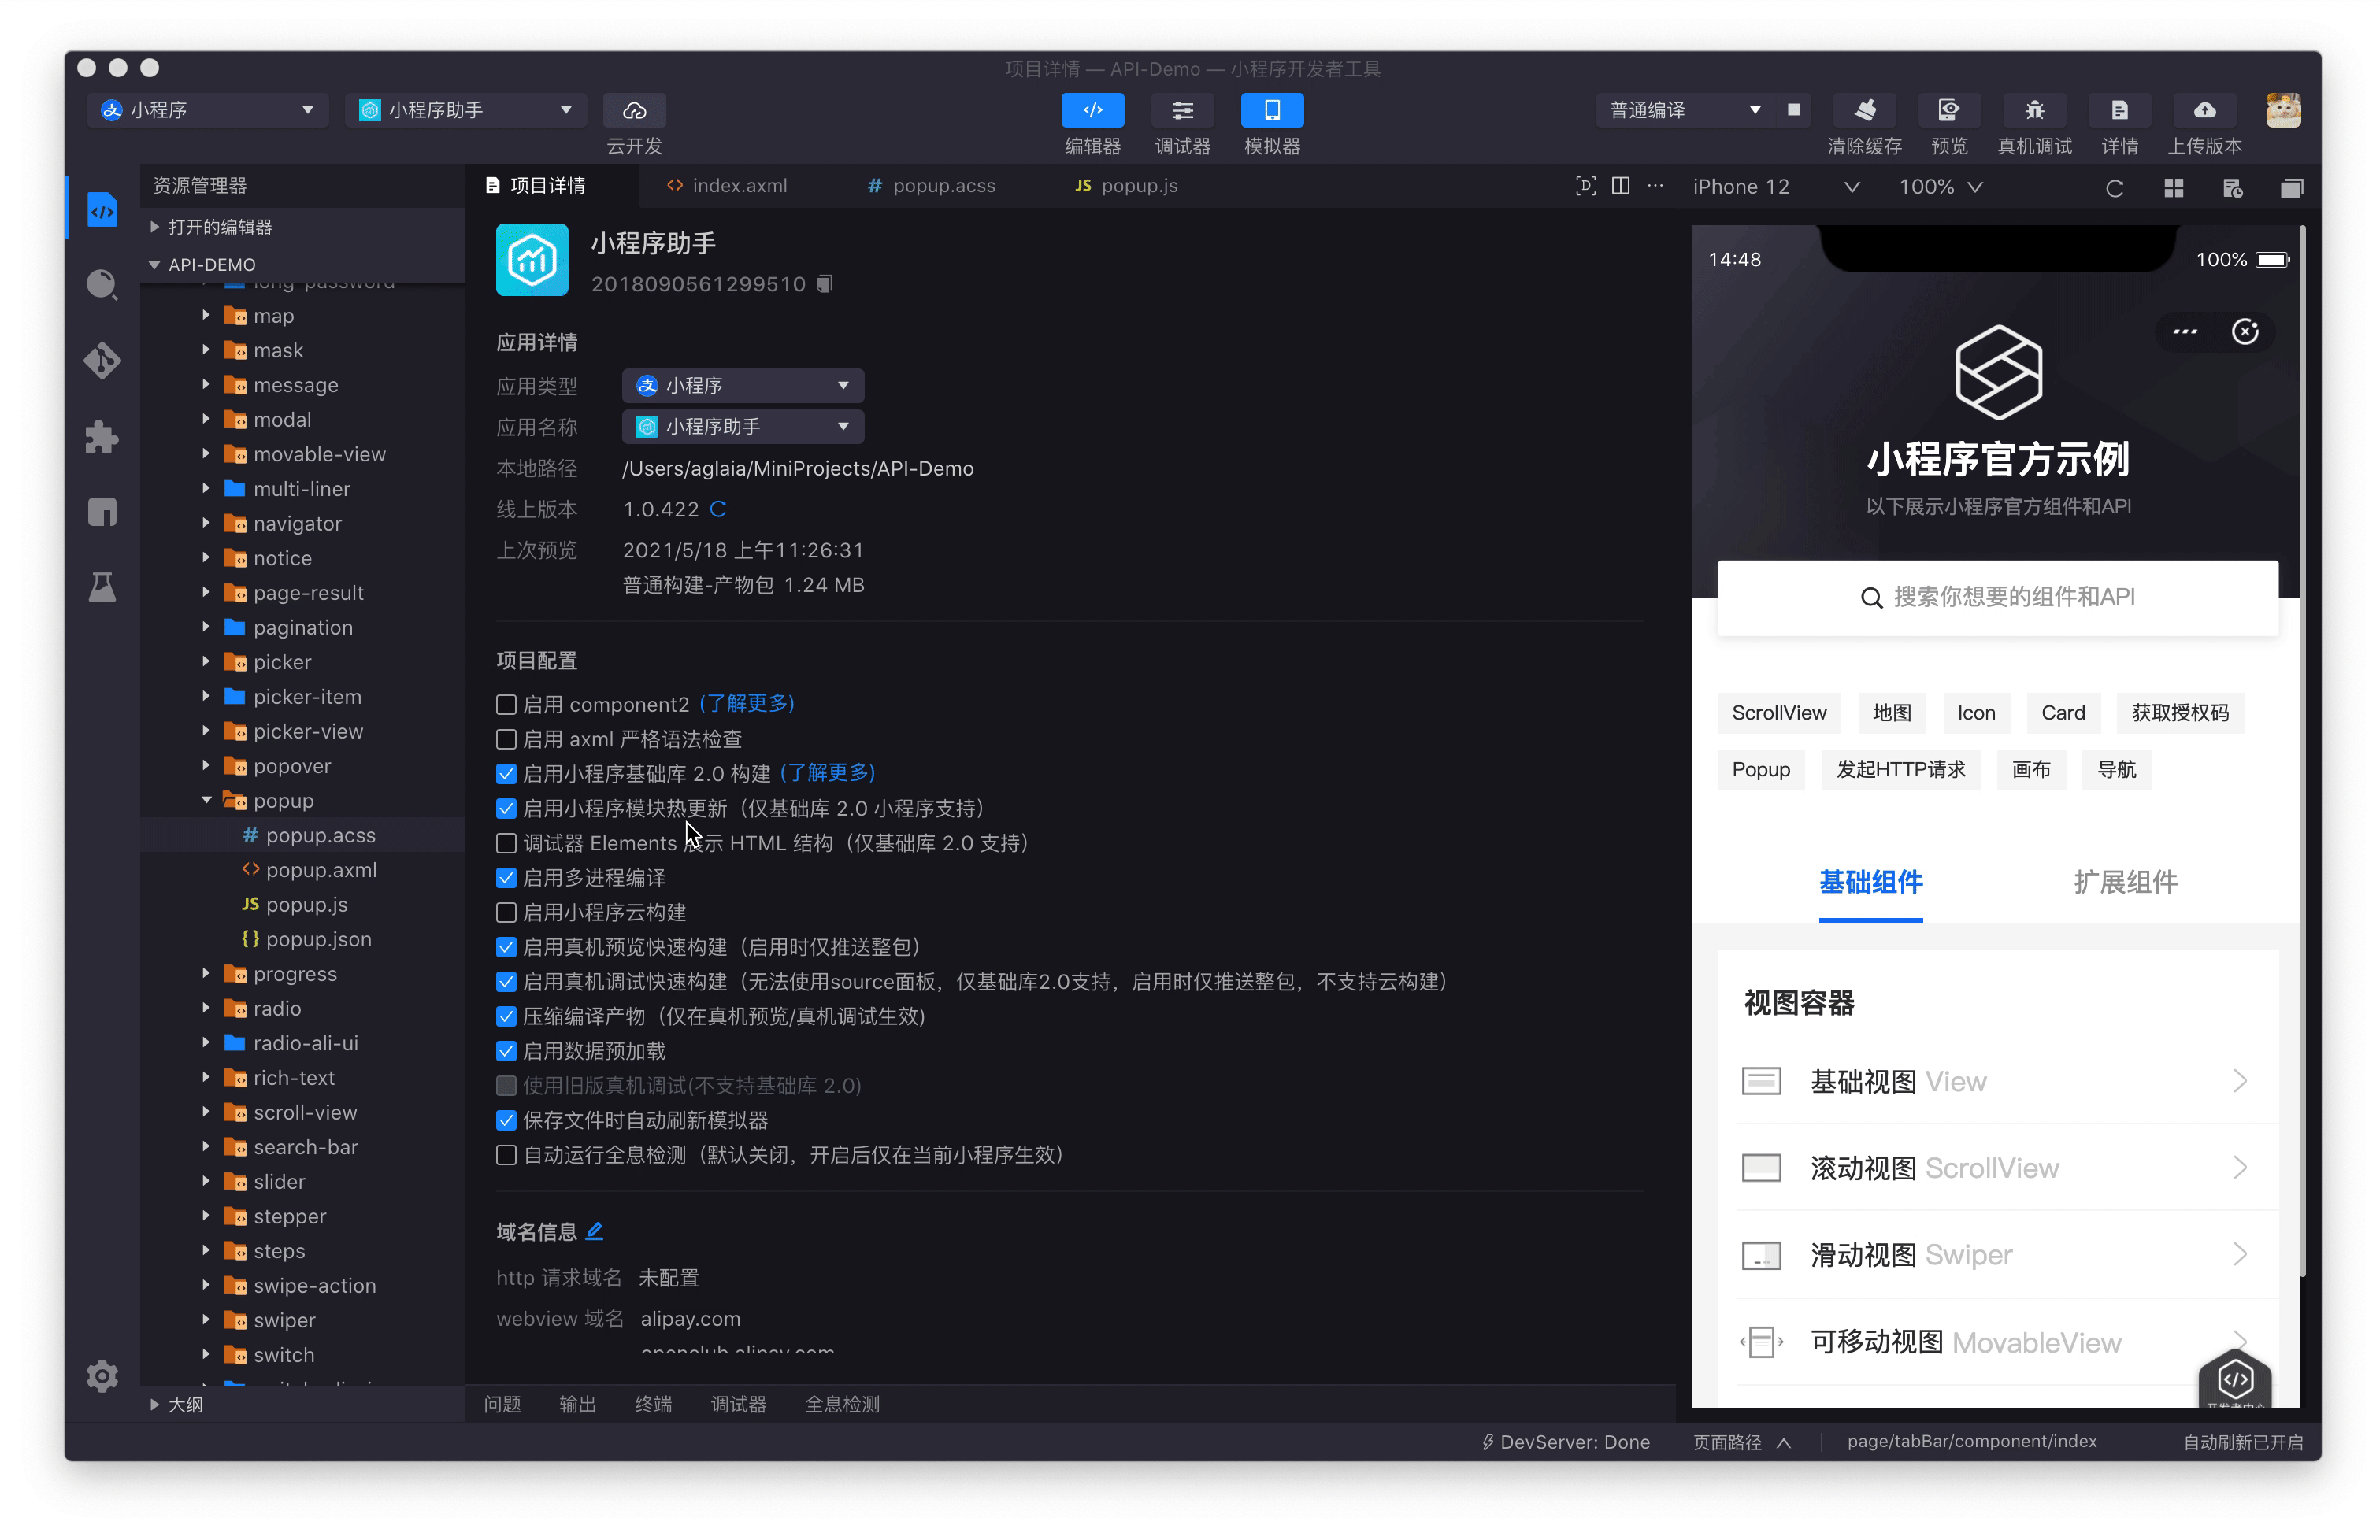Uncheck 启用多进程编译
This screenshot has height=1540, width=2380.
click(506, 877)
